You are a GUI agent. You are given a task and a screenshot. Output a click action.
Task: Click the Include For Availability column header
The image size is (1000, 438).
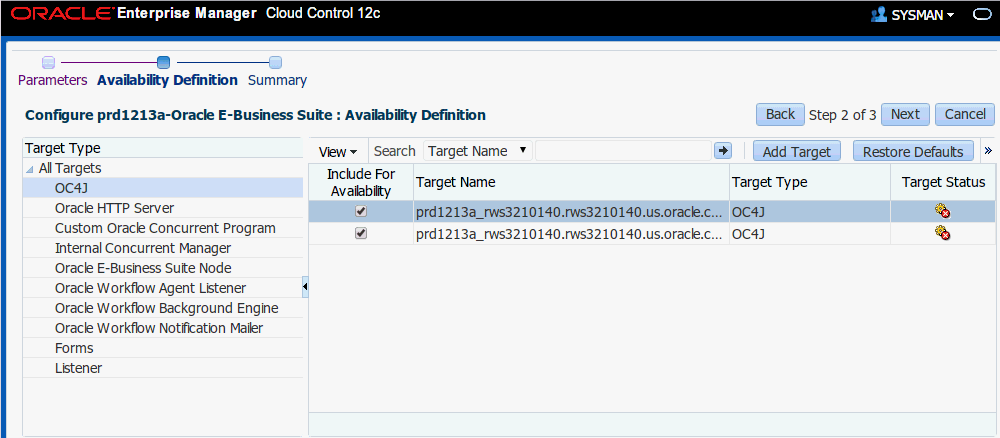[x=361, y=182]
